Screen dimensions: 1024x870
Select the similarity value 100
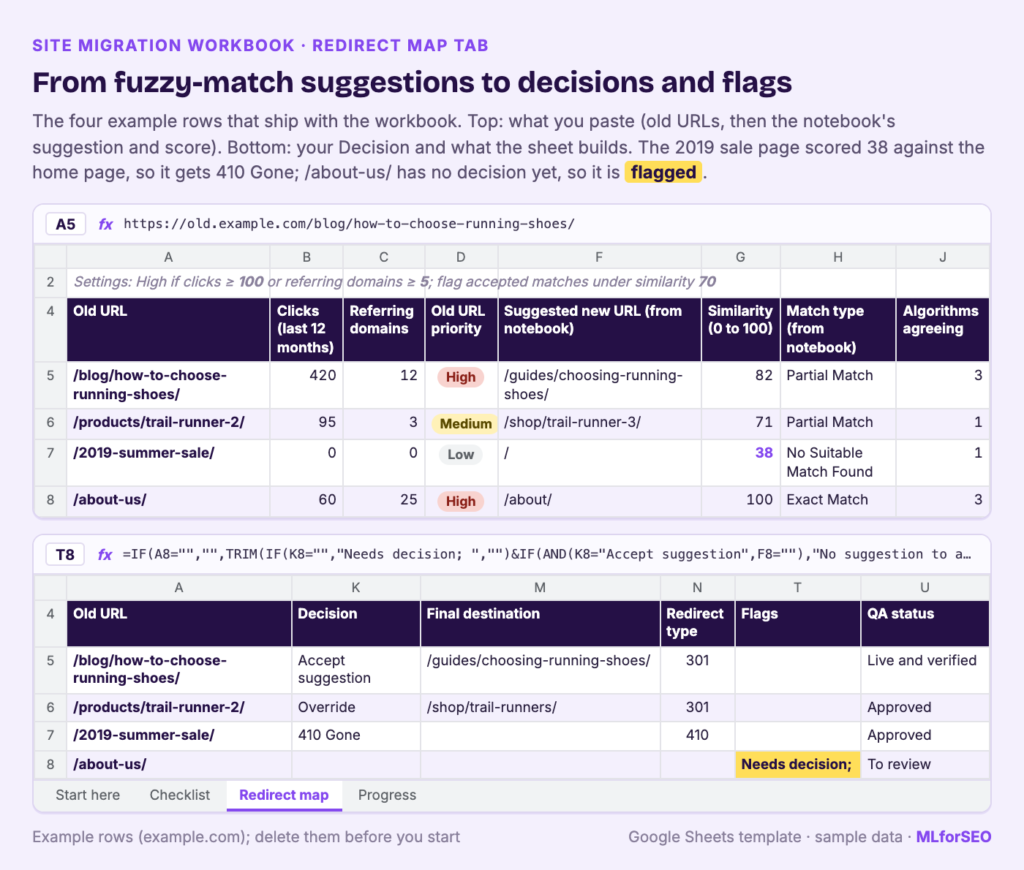[x=741, y=502]
